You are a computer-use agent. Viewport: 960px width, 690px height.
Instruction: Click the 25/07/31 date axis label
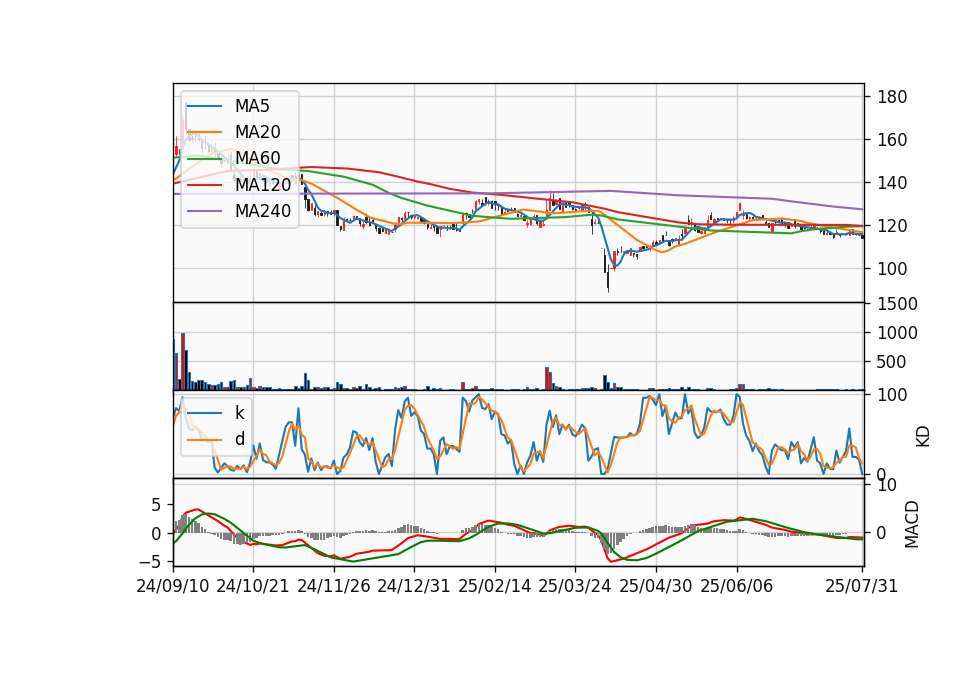pyautogui.click(x=861, y=586)
